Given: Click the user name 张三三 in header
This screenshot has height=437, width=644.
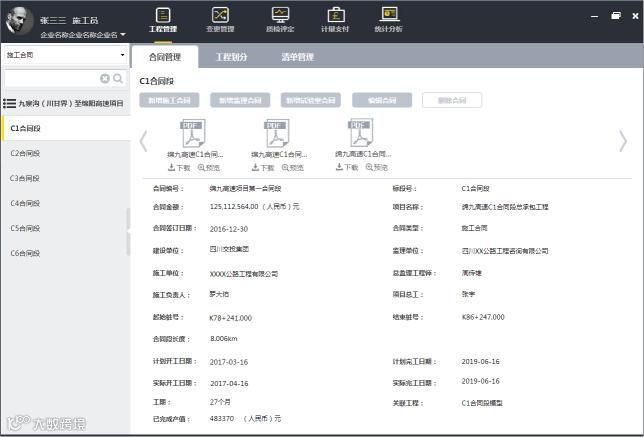Looking at the screenshot, I should pos(53,21).
